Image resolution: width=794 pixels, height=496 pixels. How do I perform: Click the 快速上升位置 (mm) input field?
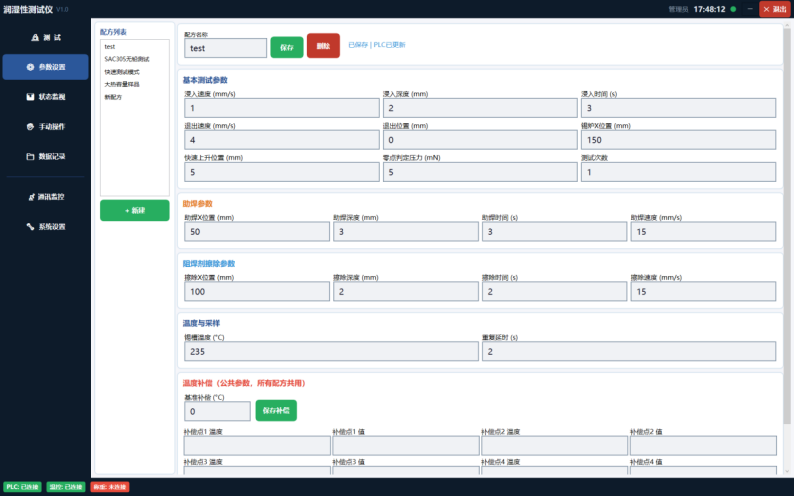[282, 172]
